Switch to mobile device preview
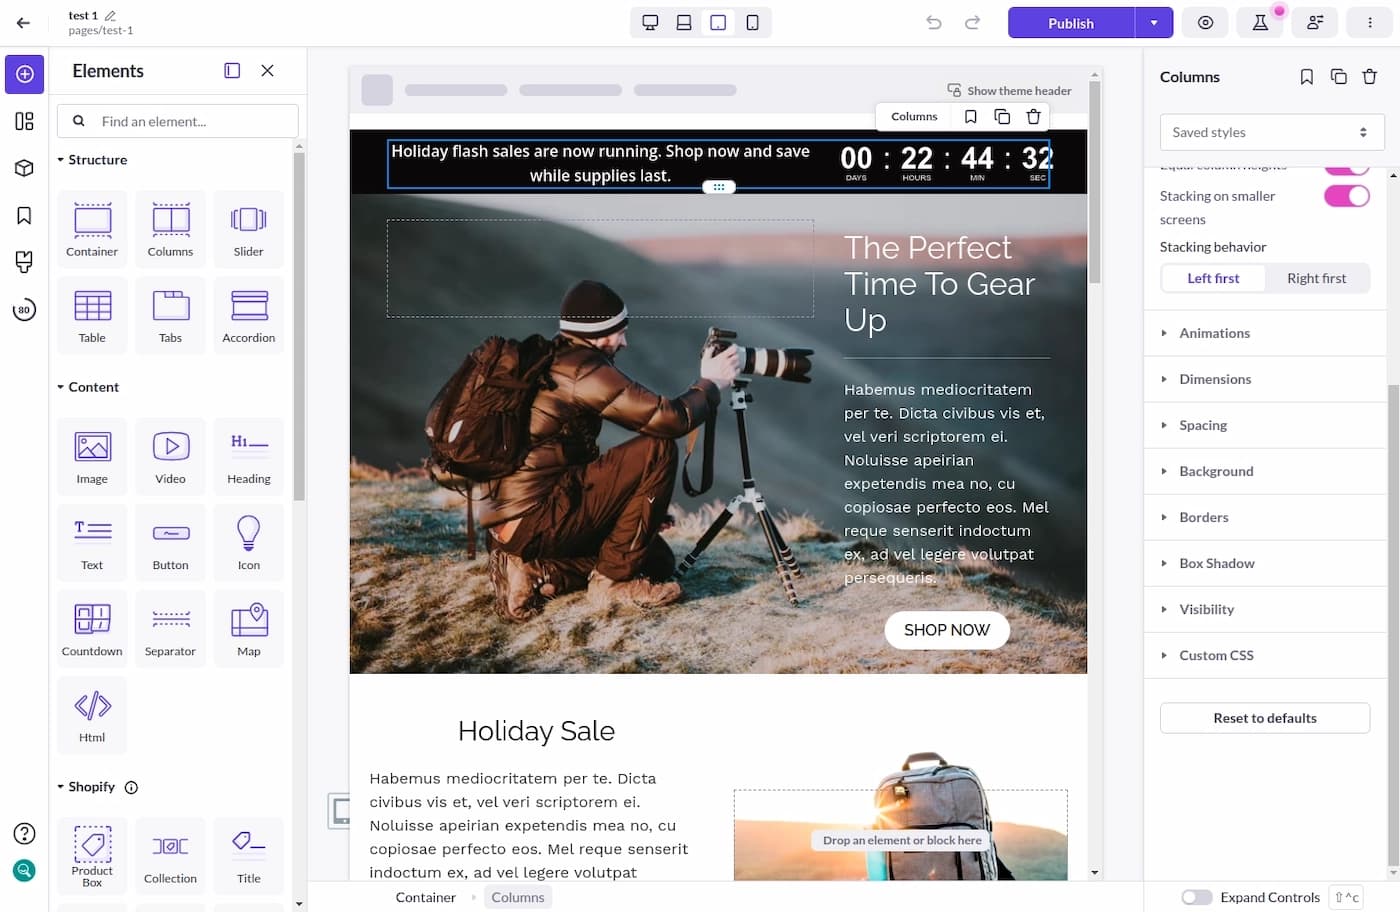Image resolution: width=1400 pixels, height=912 pixels. 752,23
